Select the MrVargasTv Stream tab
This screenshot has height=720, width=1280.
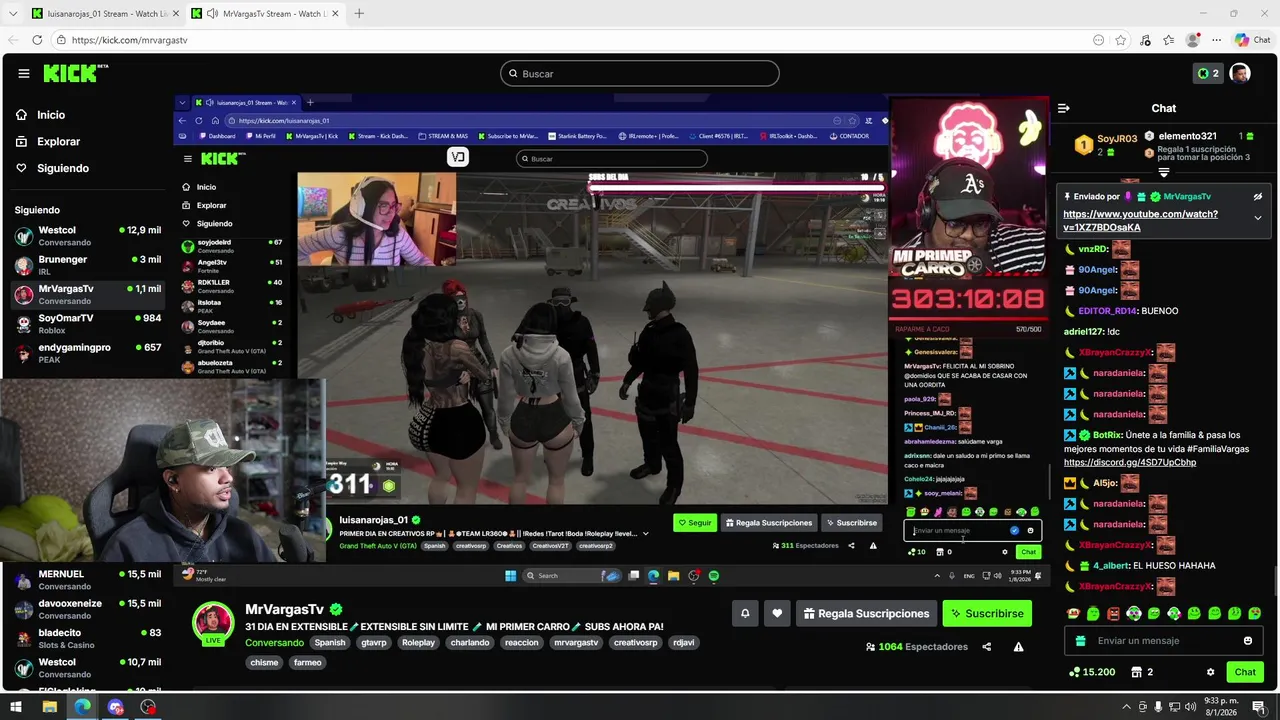coord(265,14)
